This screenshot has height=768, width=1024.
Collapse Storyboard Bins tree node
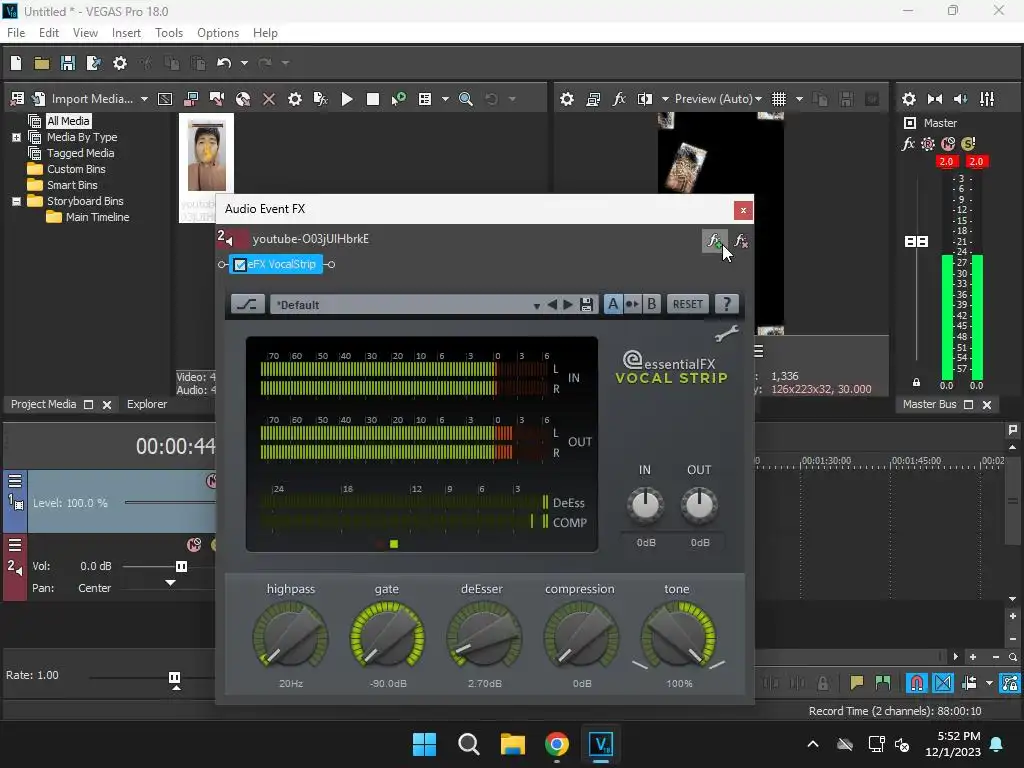point(16,201)
